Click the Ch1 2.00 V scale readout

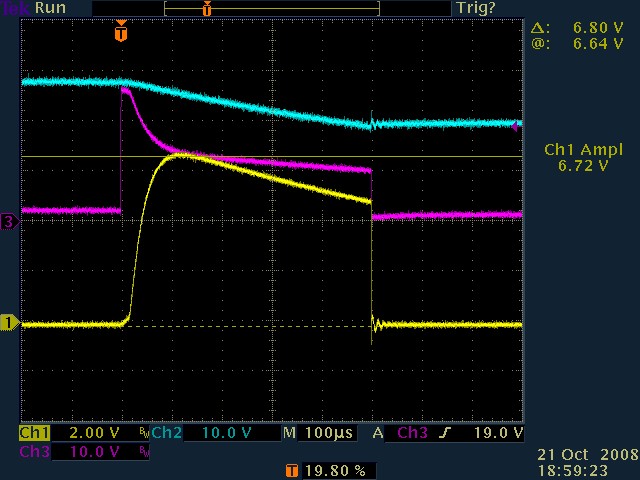click(x=94, y=433)
